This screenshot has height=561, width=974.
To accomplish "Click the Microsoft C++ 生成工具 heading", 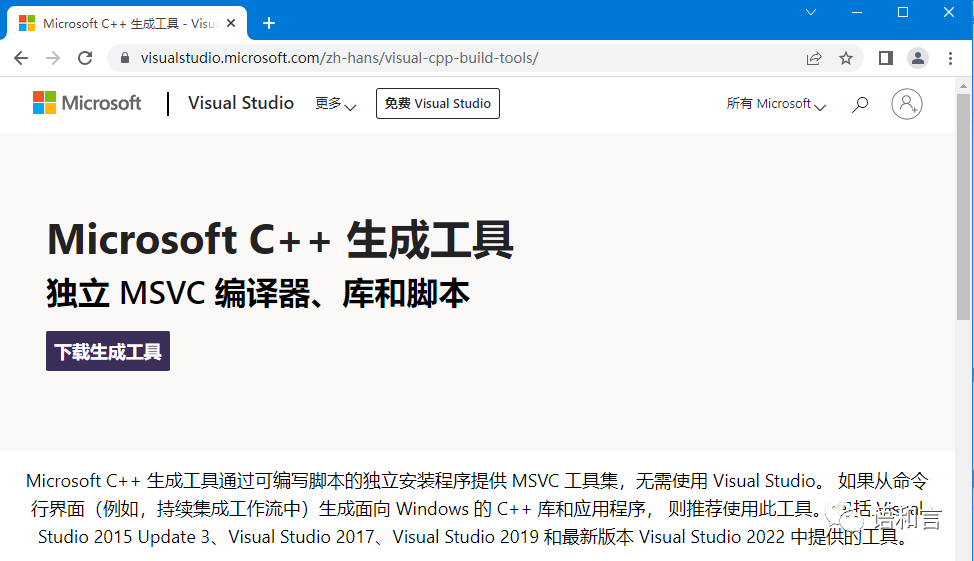I will point(280,240).
